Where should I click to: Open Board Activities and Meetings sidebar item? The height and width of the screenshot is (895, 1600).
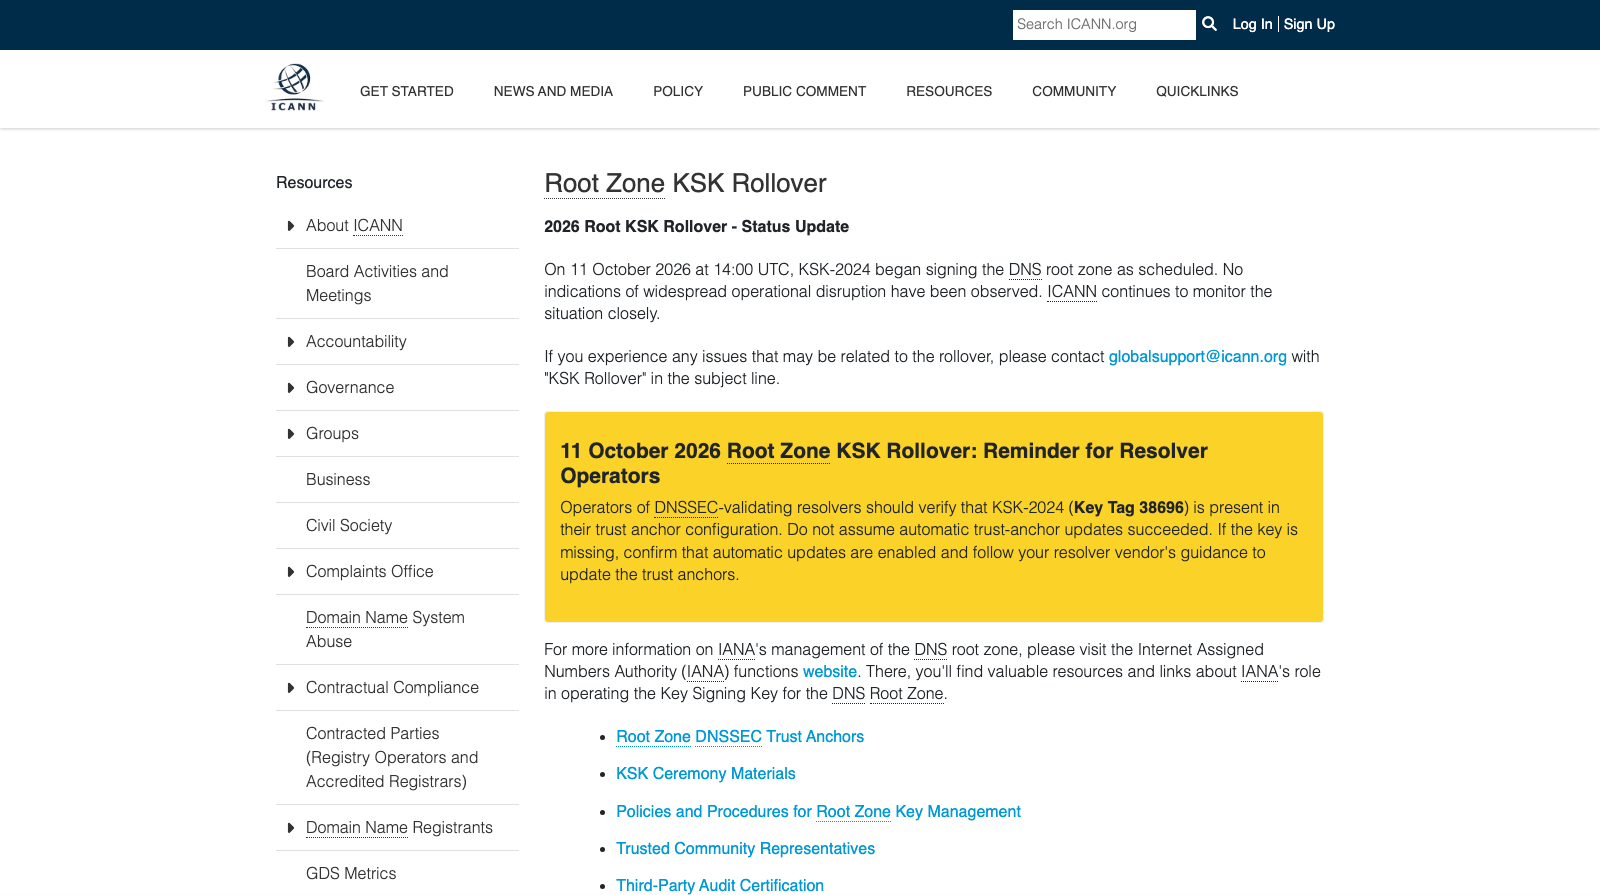[x=377, y=283]
